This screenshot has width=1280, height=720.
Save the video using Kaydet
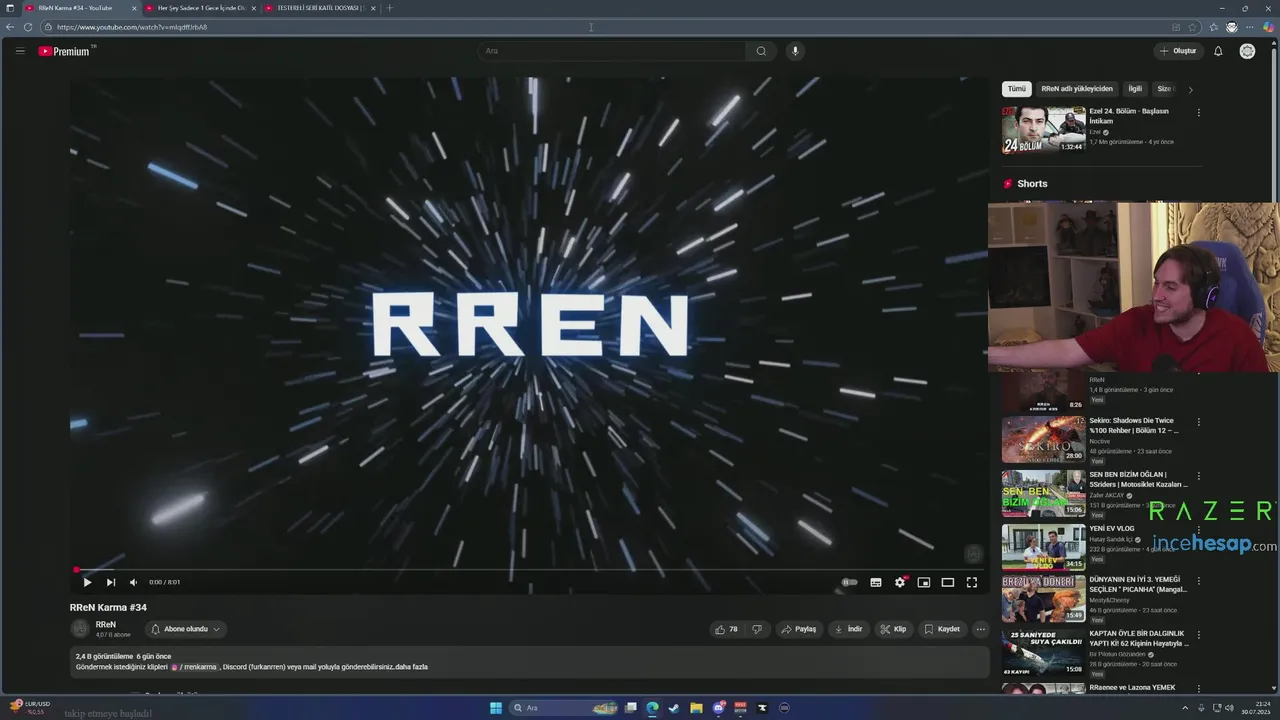tap(942, 629)
